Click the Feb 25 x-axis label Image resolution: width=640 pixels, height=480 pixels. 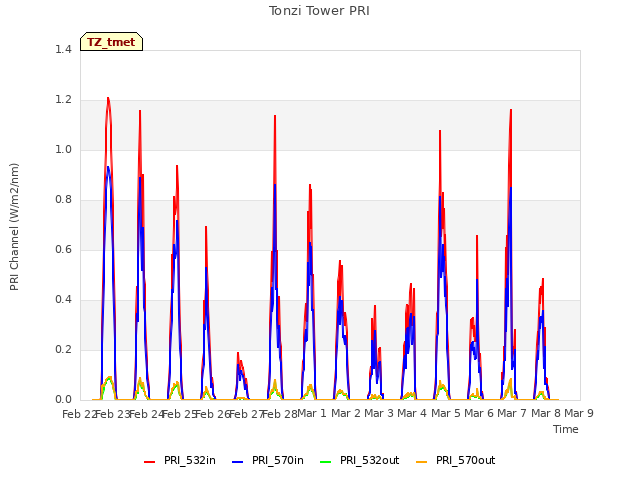tap(180, 414)
